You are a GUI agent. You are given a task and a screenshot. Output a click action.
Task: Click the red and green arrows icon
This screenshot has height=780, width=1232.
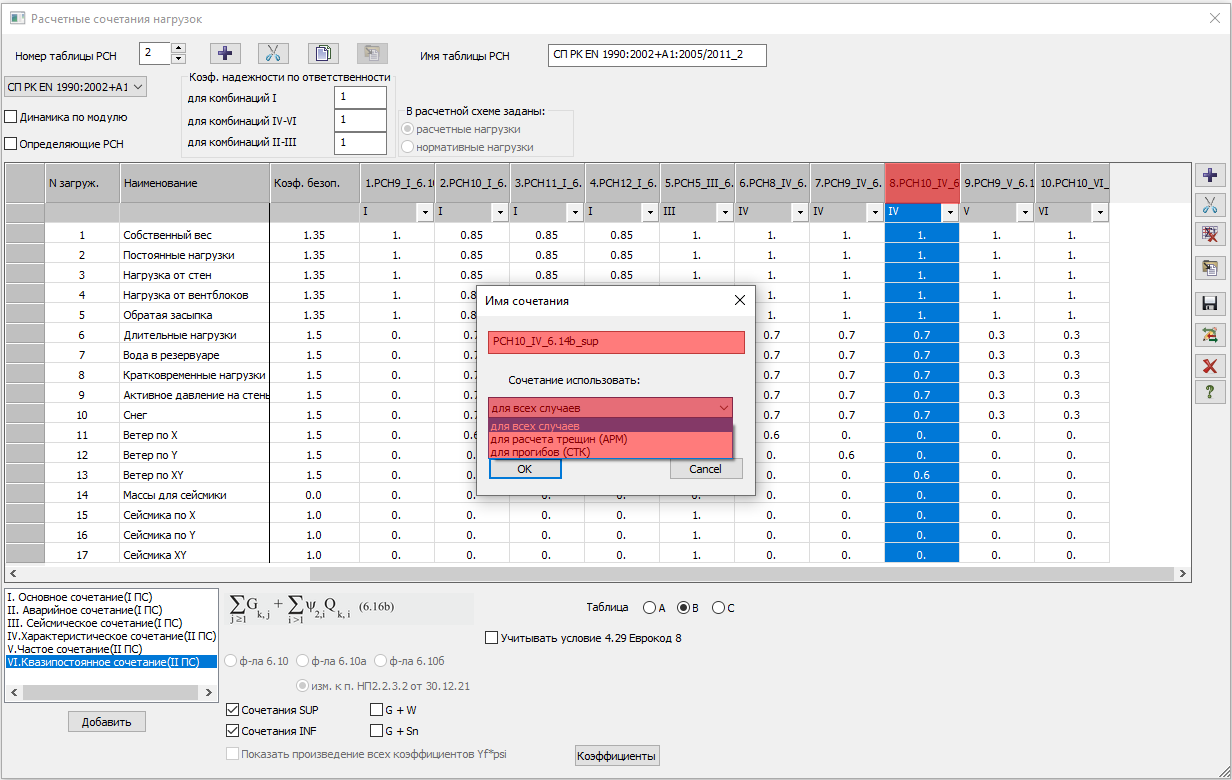tap(1210, 334)
